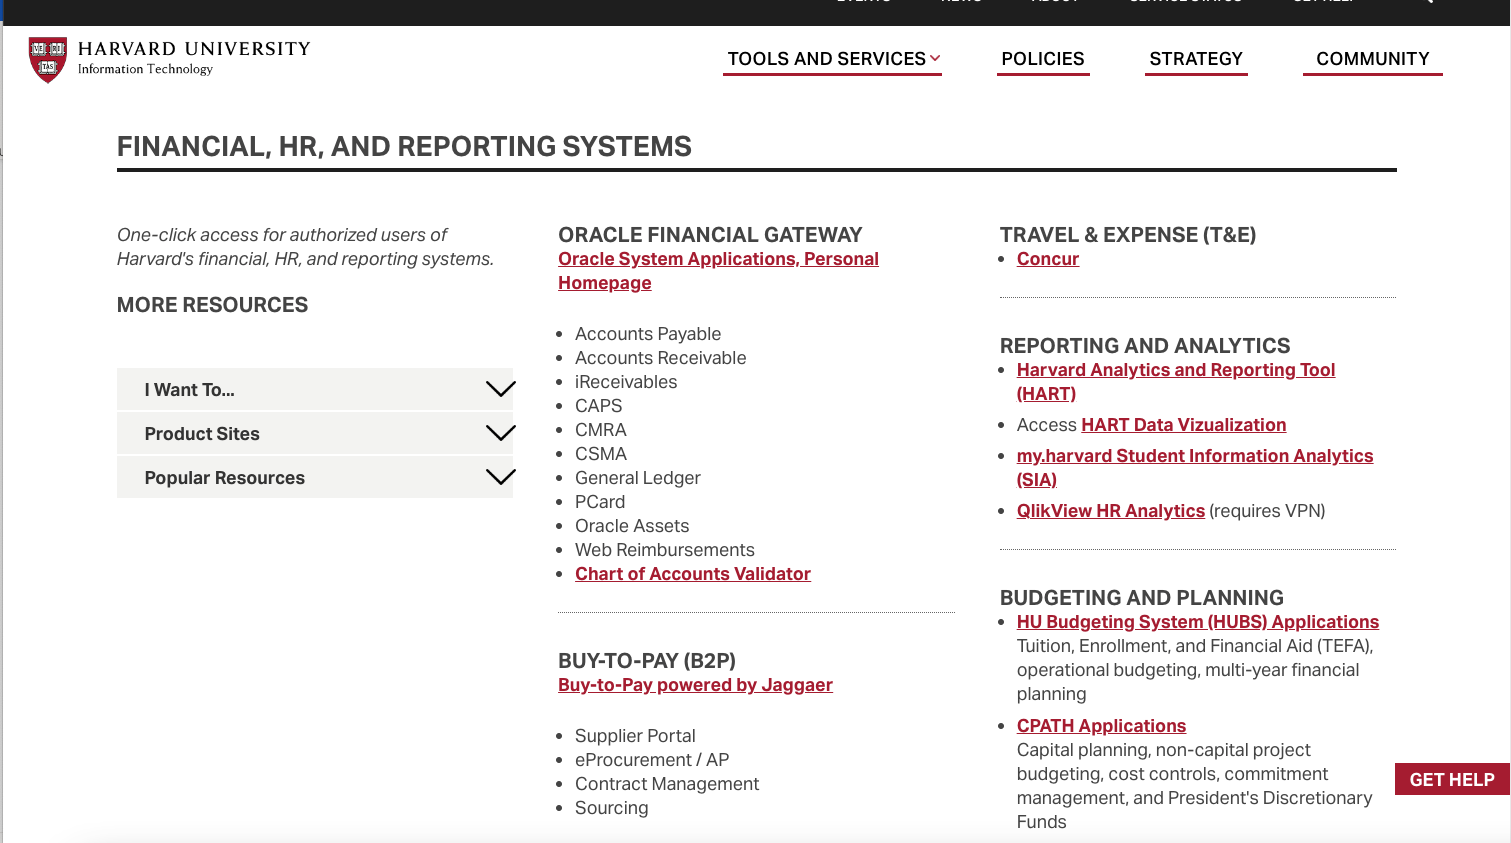Expand the Product Sites accordion
The height and width of the screenshot is (843, 1511).
point(315,433)
